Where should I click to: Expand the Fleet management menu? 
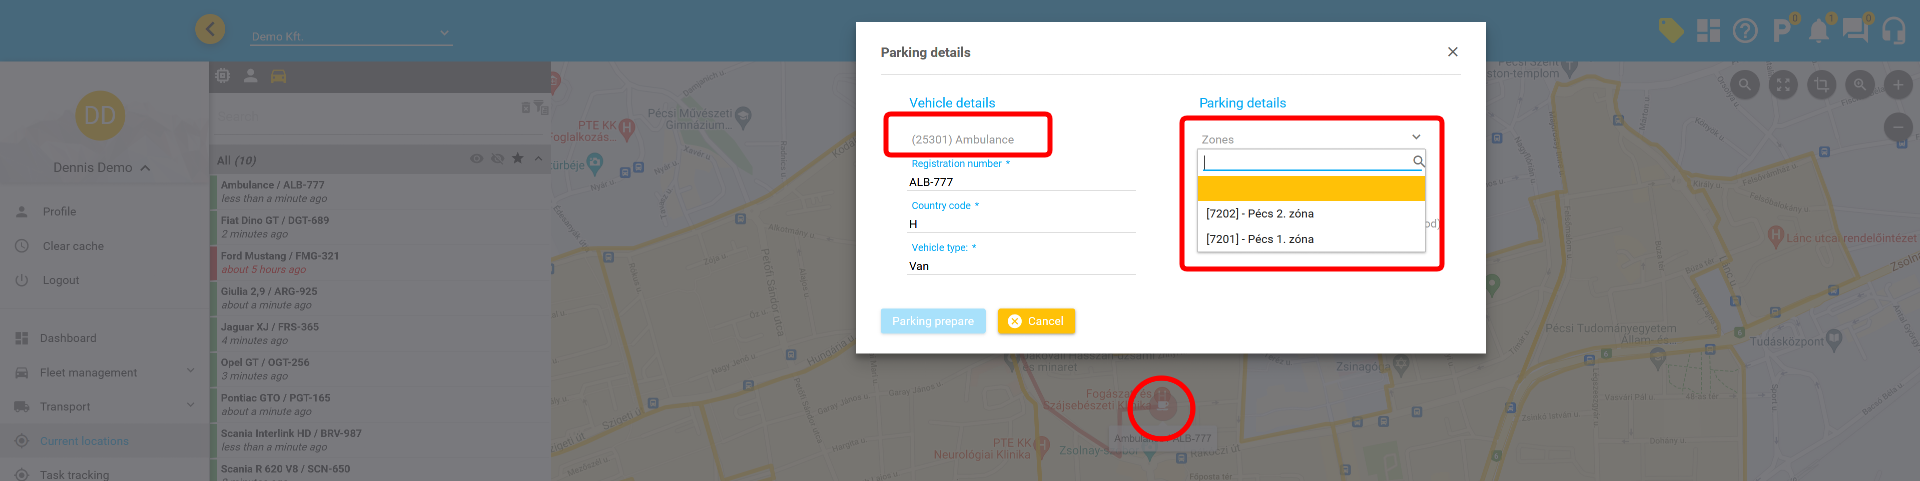[190, 372]
